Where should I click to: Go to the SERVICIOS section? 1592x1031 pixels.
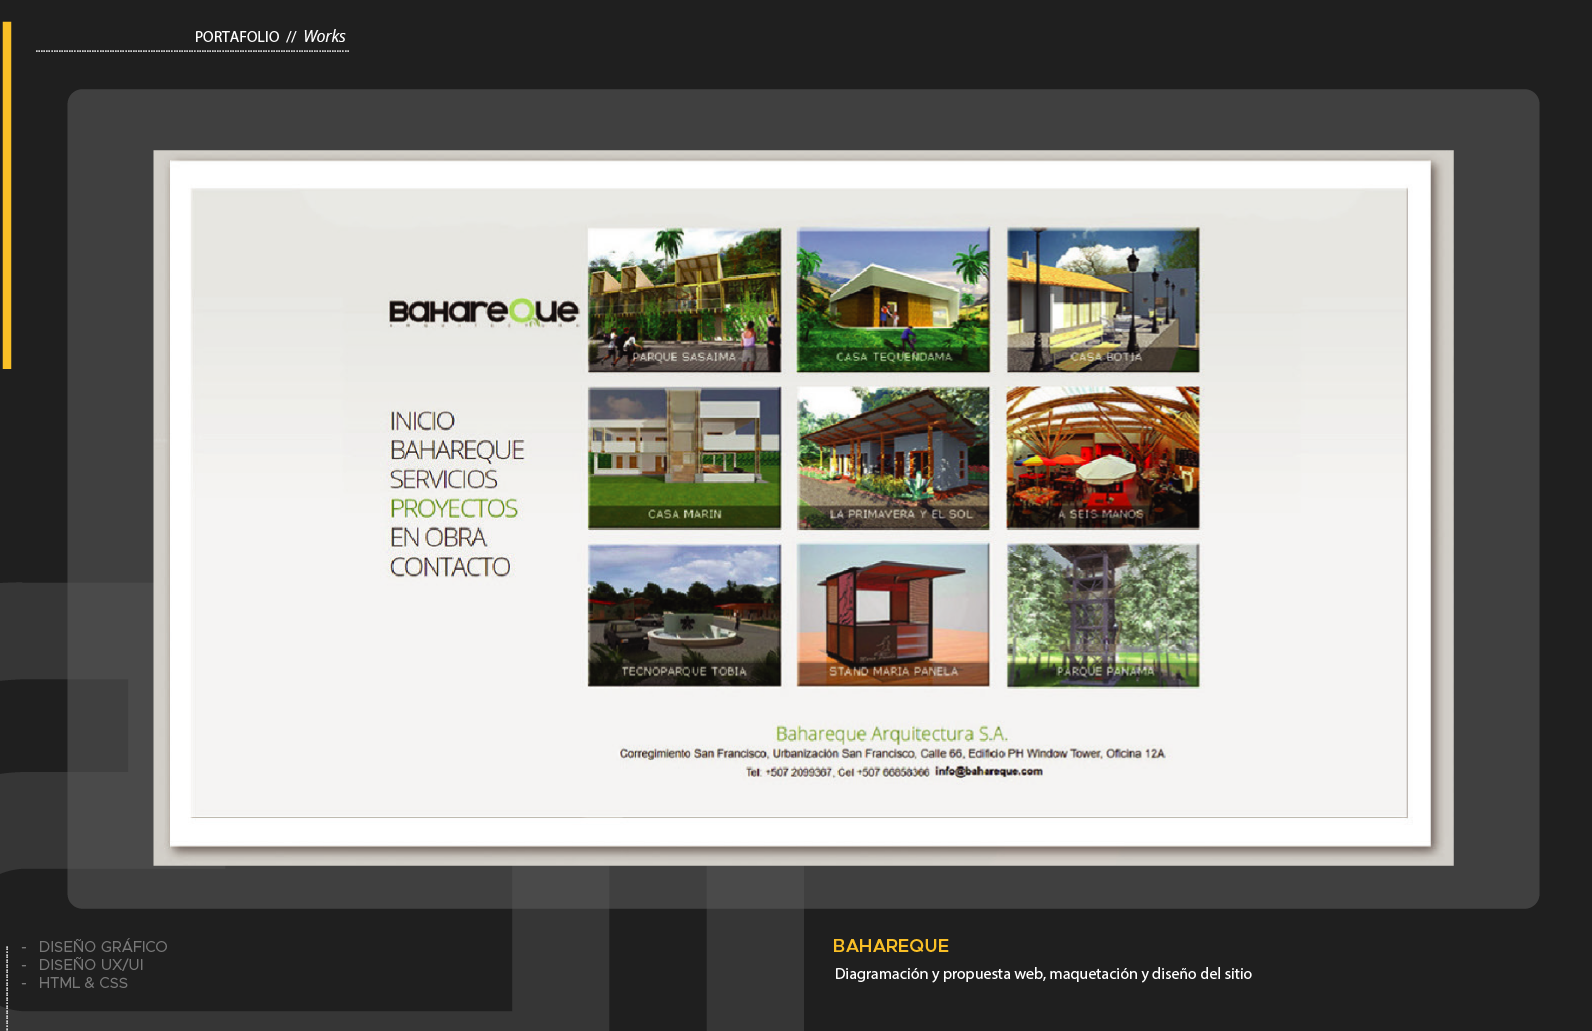point(443,479)
